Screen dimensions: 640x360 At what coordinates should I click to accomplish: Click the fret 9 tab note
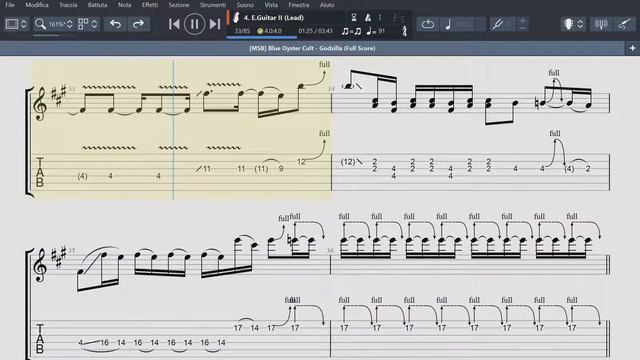pyautogui.click(x=281, y=169)
